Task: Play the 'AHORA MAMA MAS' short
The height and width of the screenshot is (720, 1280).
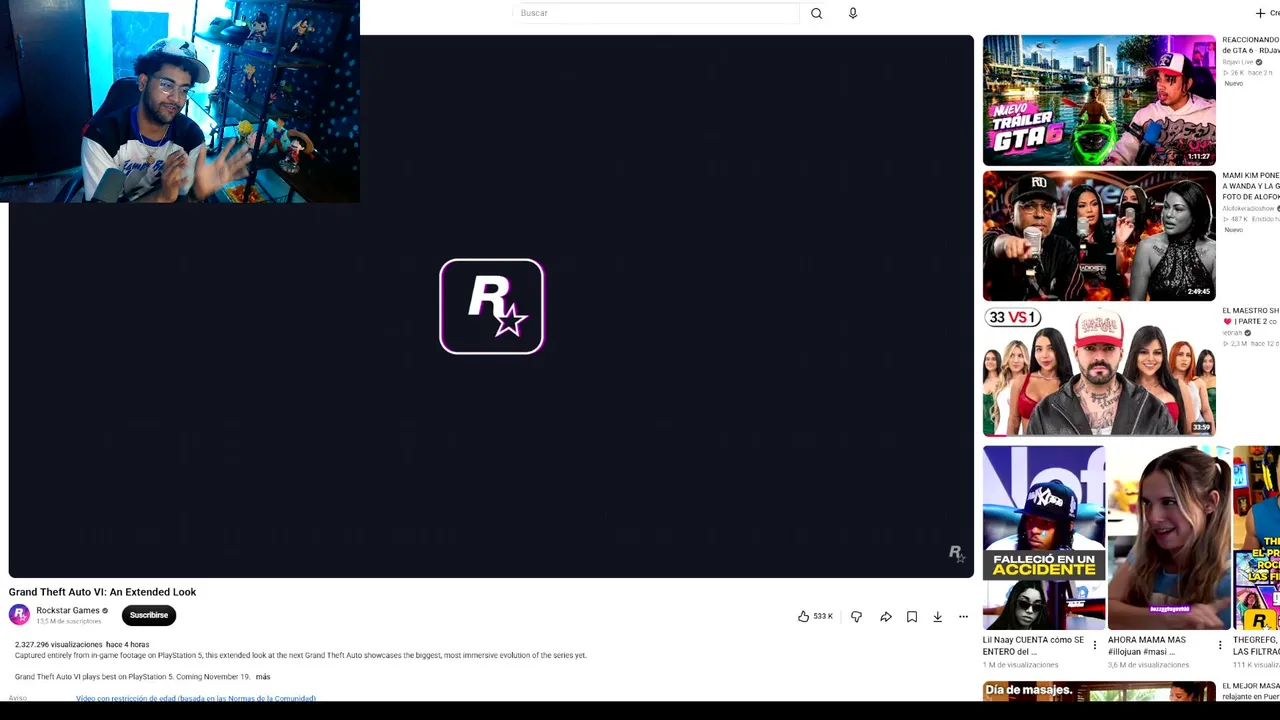Action: point(1169,538)
